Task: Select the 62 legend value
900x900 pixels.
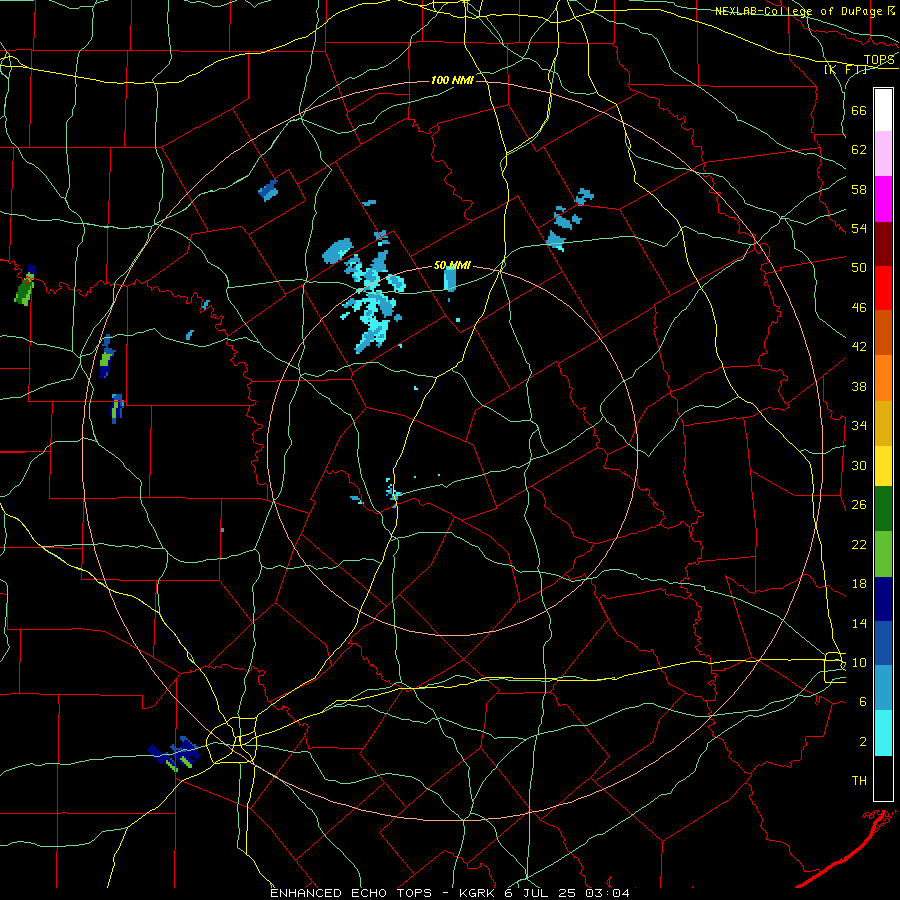Action: tap(859, 149)
